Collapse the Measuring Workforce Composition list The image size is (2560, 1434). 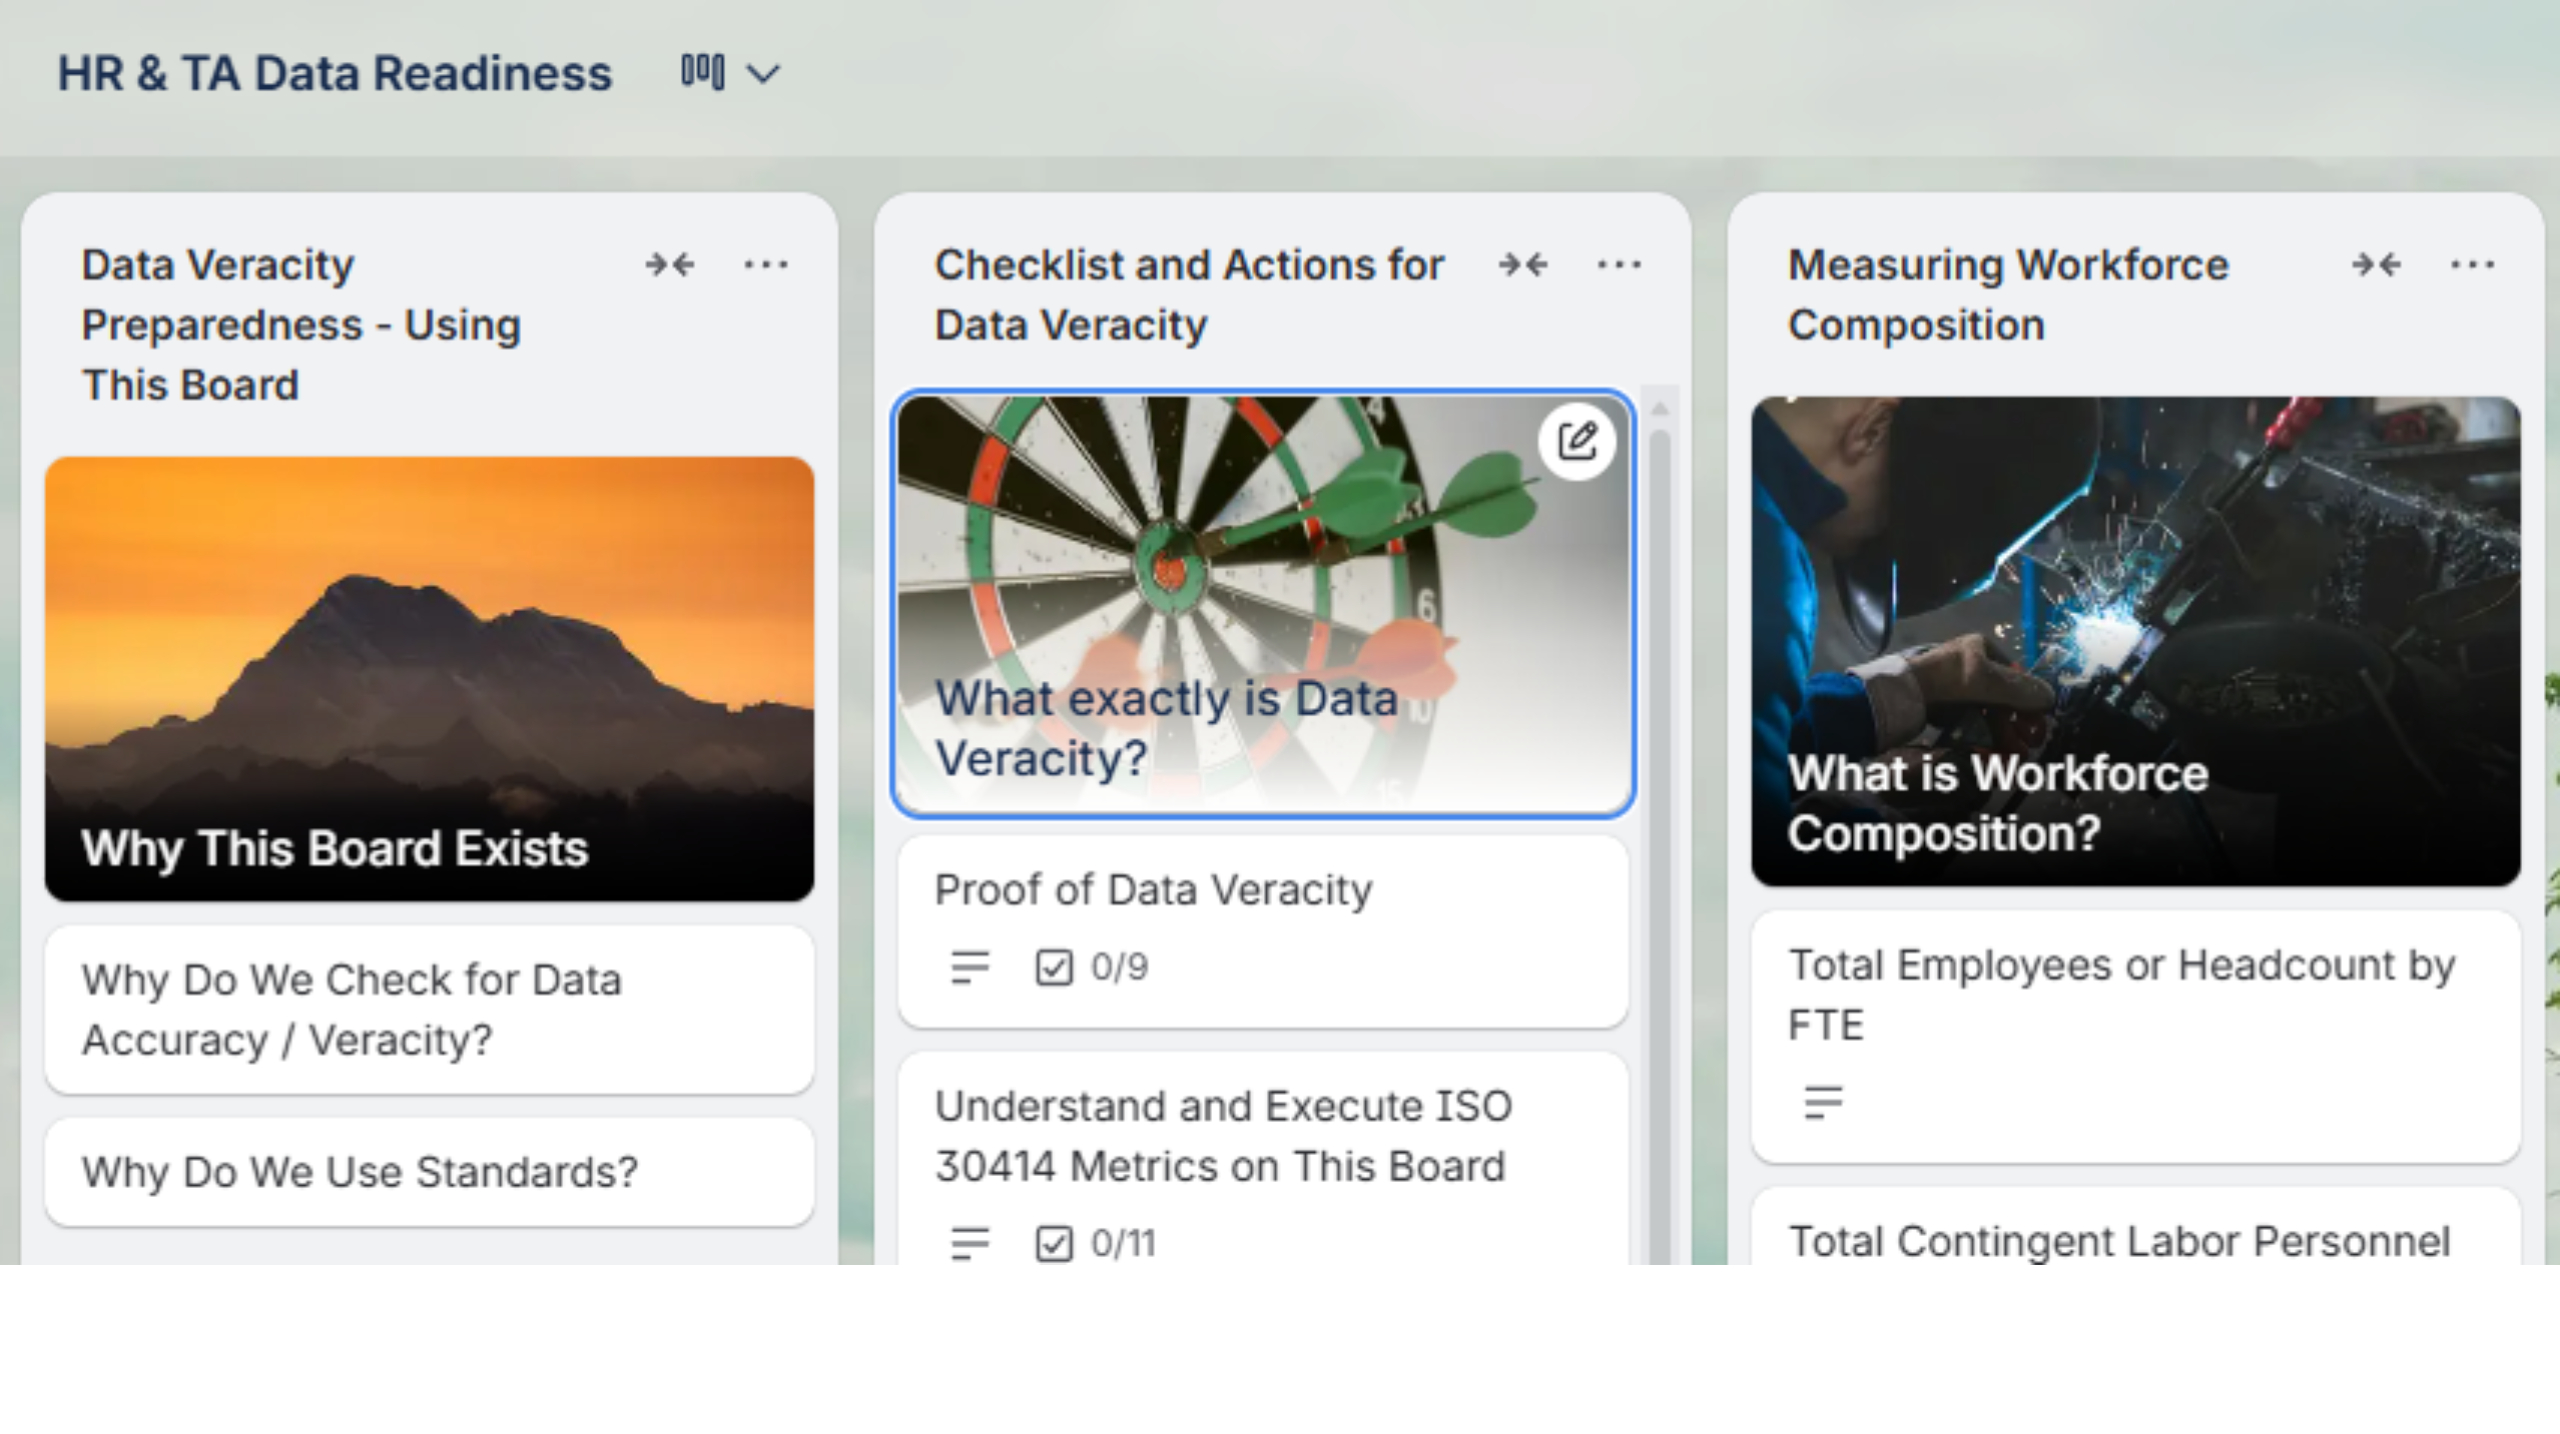tap(2375, 265)
